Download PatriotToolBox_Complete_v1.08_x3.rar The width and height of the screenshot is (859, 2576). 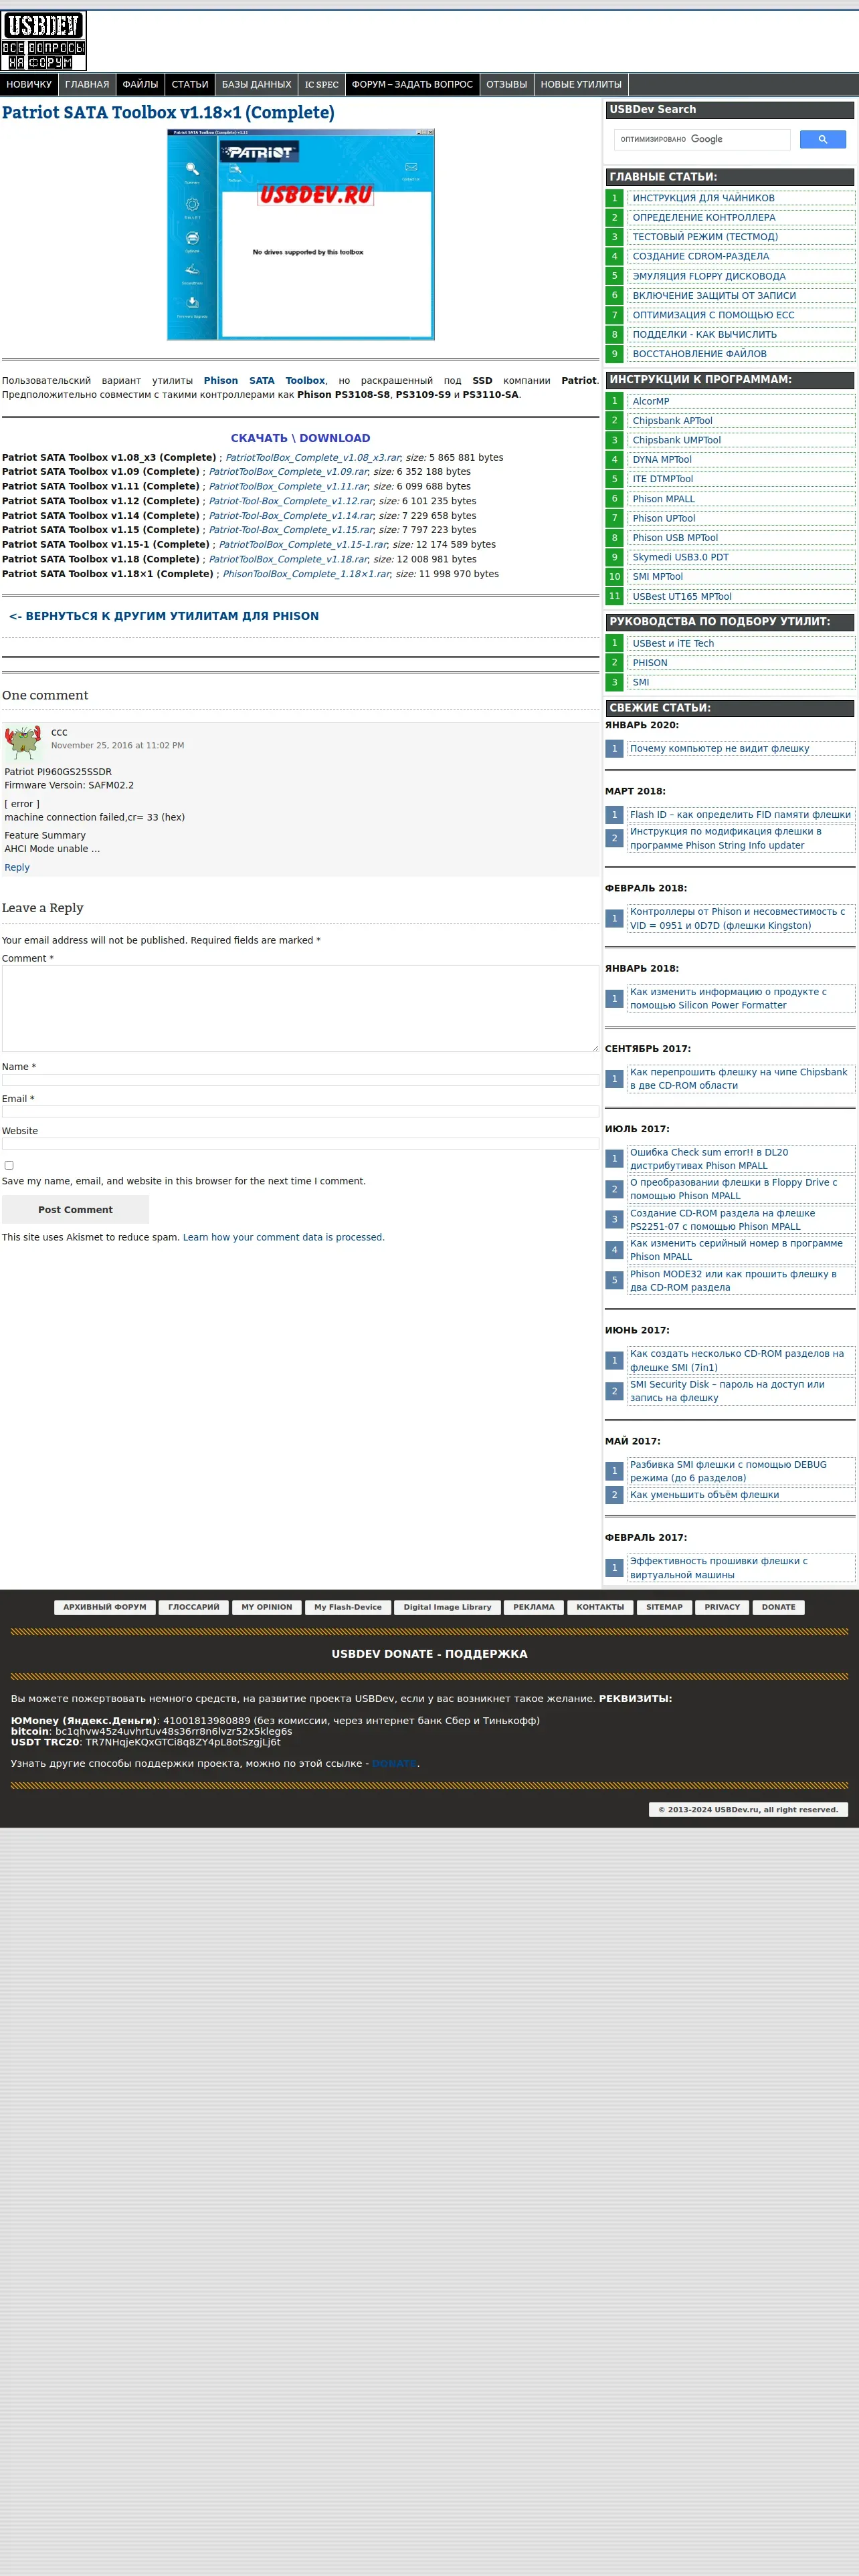click(x=312, y=458)
